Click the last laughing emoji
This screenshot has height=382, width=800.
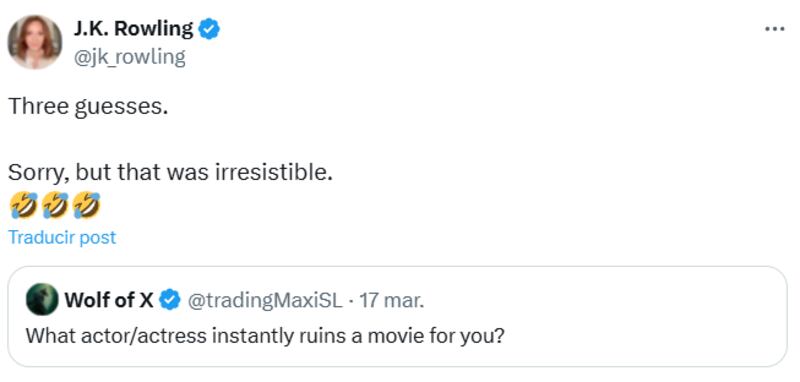86,205
